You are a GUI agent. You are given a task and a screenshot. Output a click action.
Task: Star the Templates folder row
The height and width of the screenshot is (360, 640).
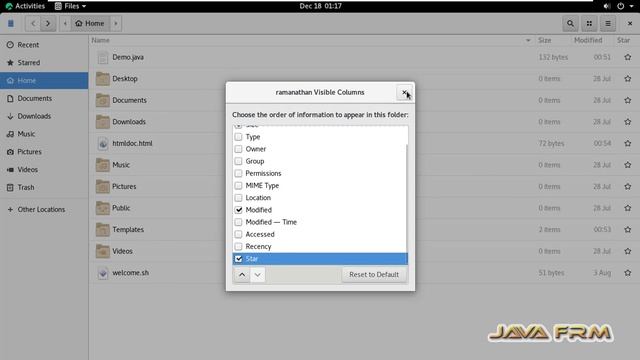(x=628, y=230)
